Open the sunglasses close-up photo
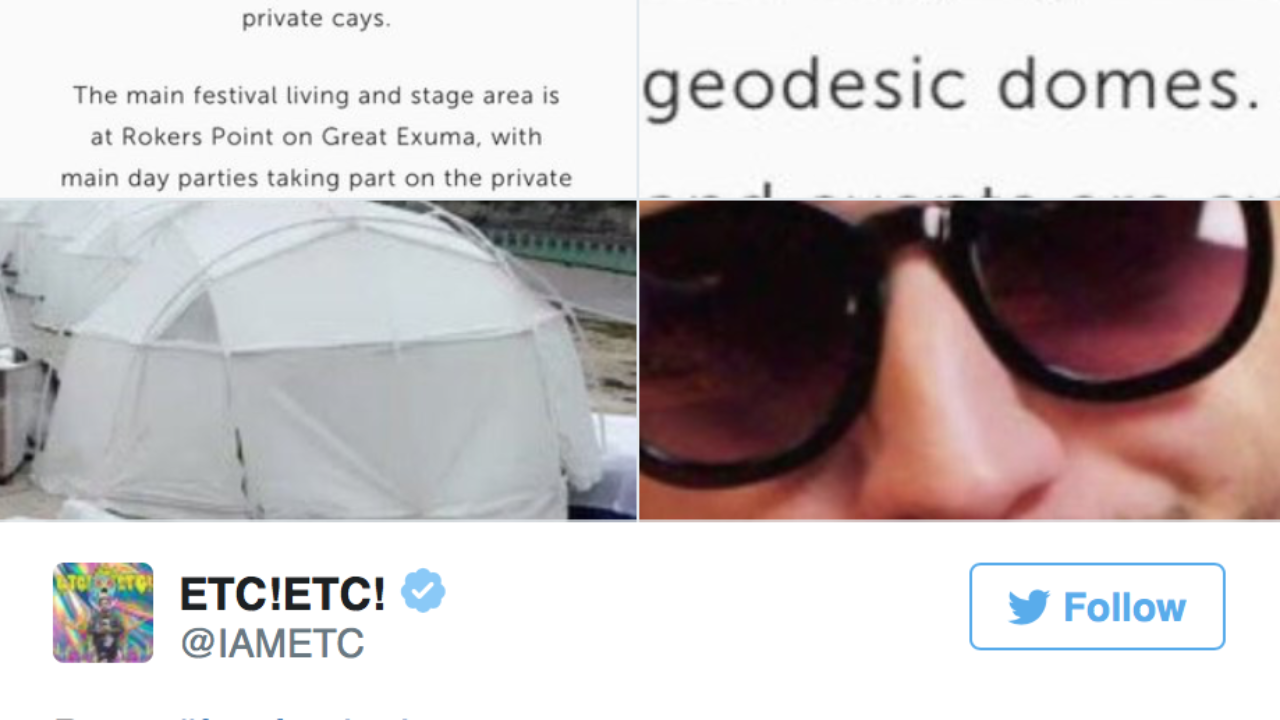This screenshot has height=720, width=1280. pos(960,360)
